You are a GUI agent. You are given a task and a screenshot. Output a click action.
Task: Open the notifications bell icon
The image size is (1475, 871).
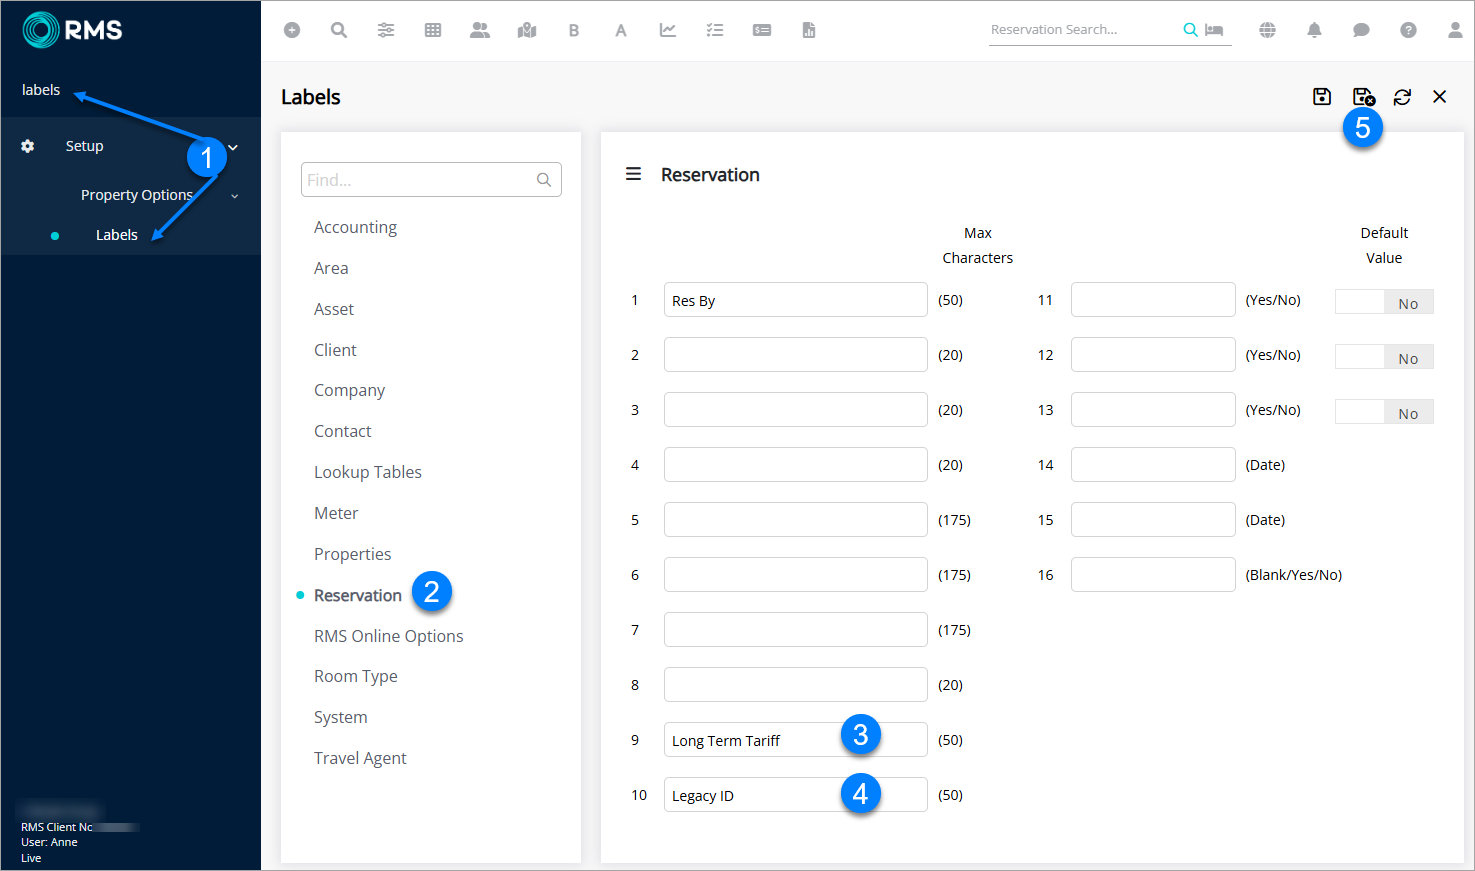click(1314, 30)
